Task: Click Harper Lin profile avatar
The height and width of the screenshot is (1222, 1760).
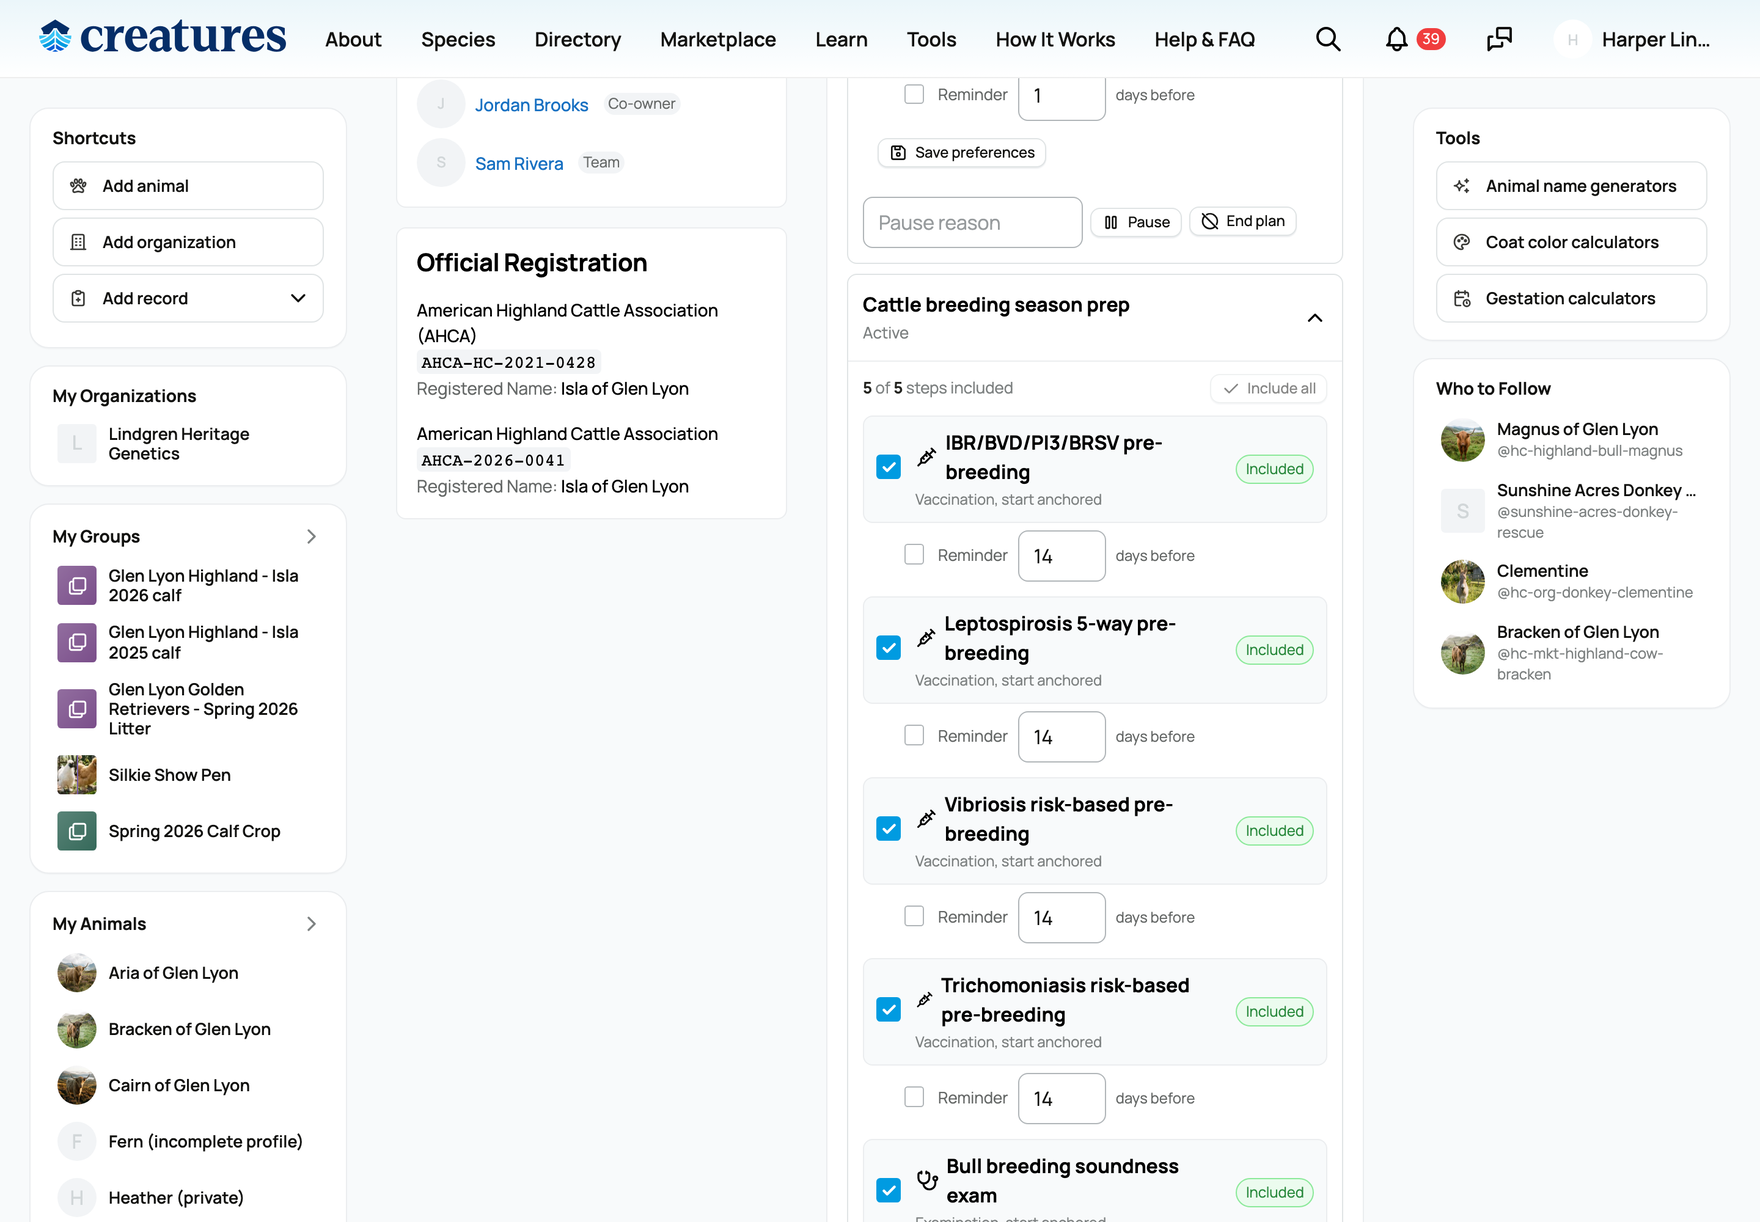Action: (1573, 40)
